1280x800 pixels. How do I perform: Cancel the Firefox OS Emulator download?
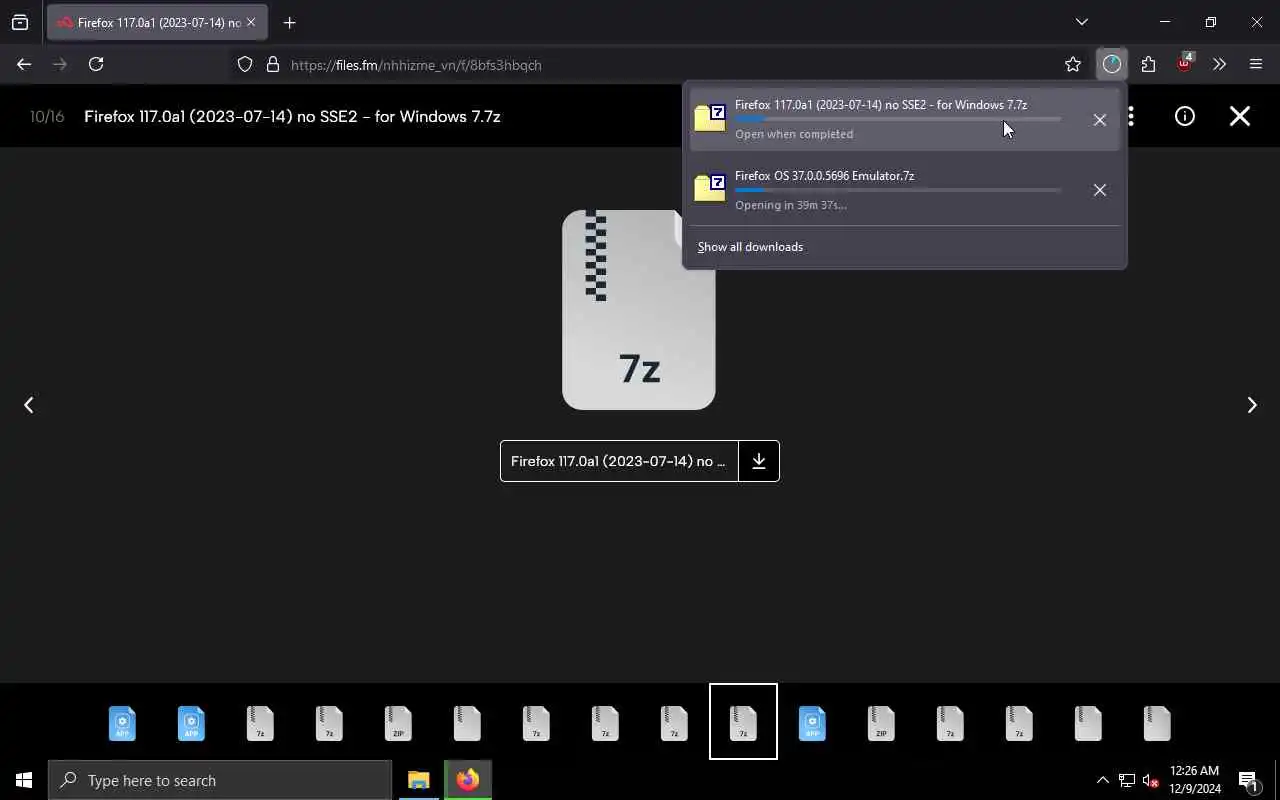pos(1099,190)
